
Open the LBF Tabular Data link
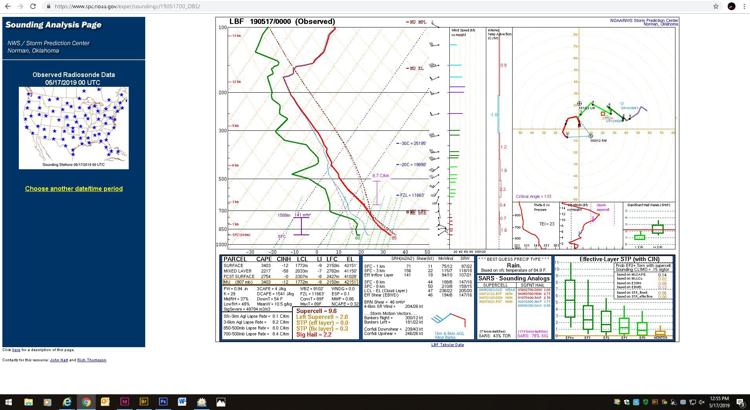click(x=447, y=344)
